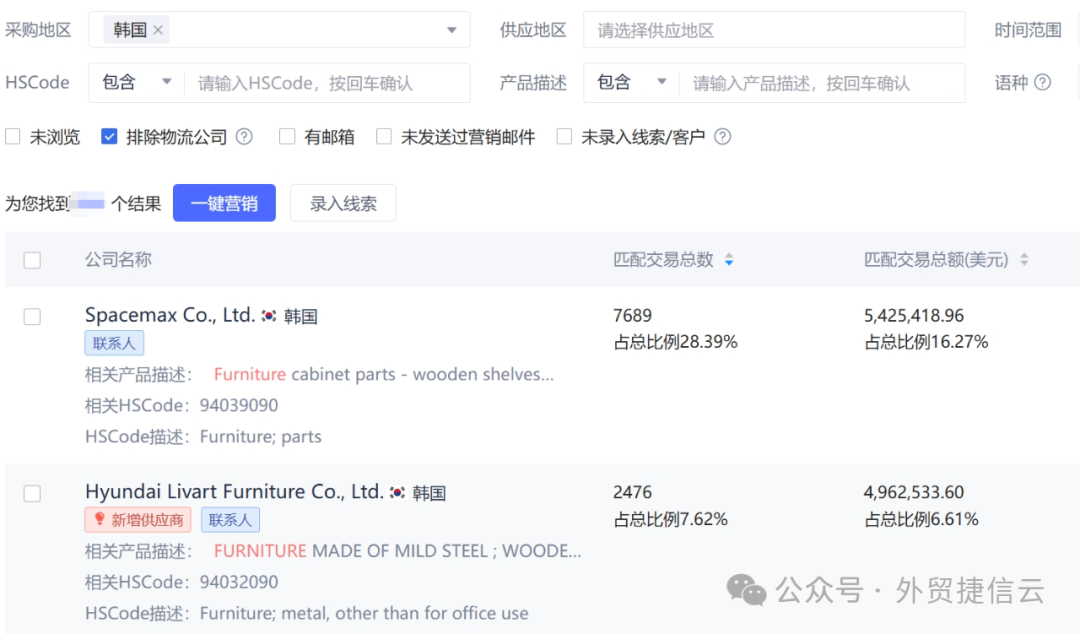The width and height of the screenshot is (1080, 634).
Task: Click the South Korea flag beside Hyundai Livart
Action: tap(397, 493)
